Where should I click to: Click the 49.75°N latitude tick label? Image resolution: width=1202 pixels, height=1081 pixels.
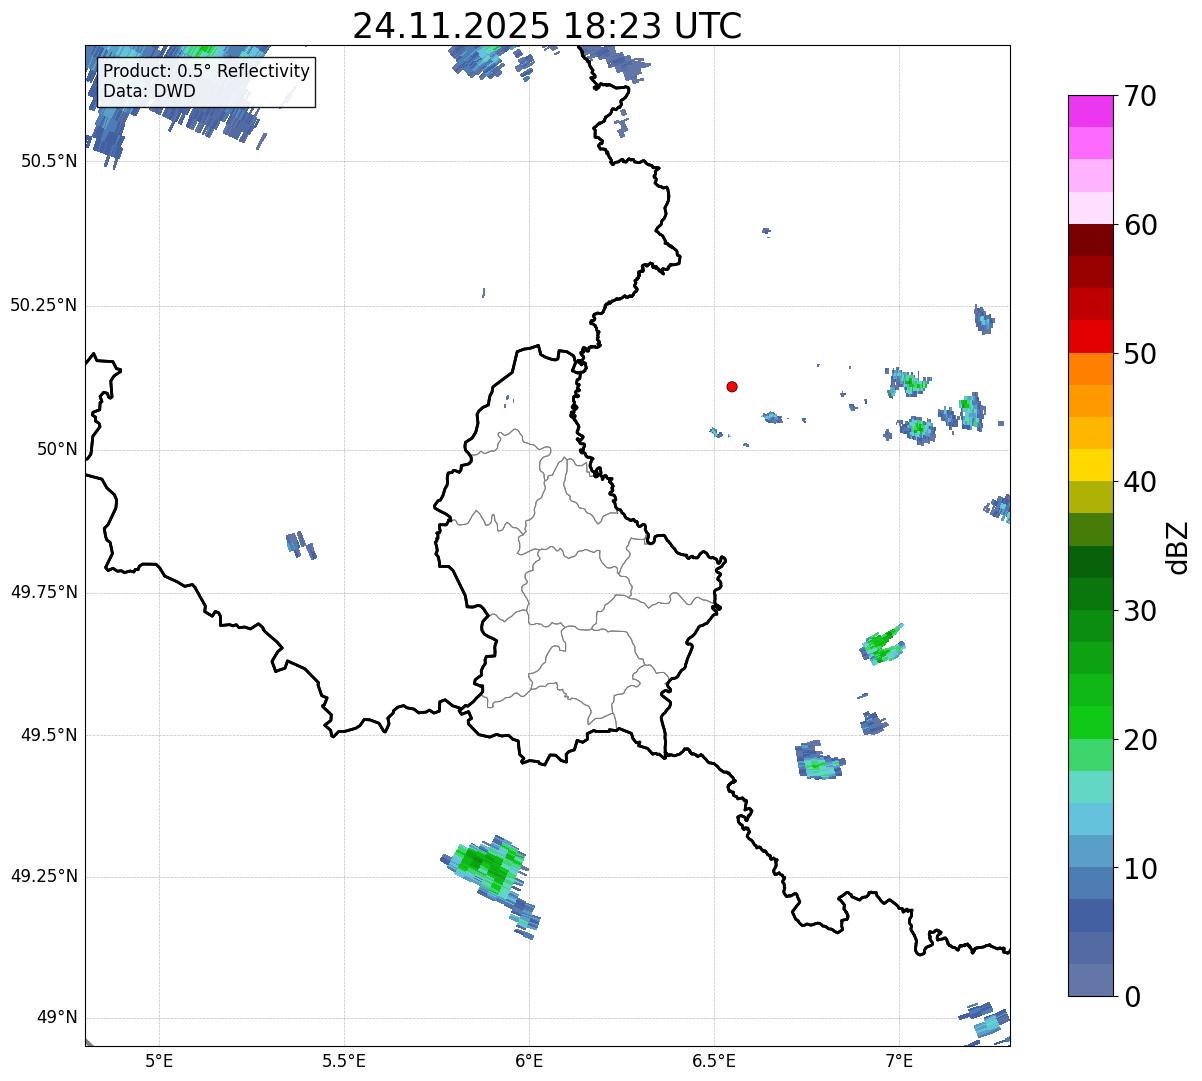[x=44, y=592]
